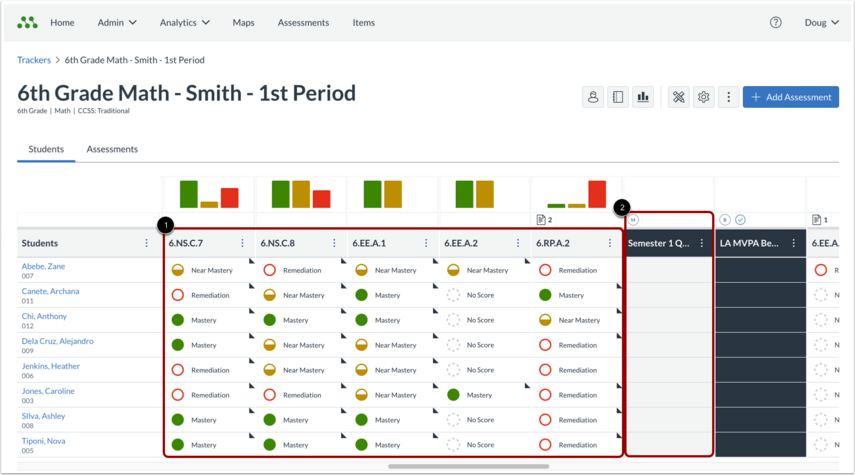Click document icon above last 6.EE.A column
Screen dimensions: 855x475
click(x=816, y=220)
